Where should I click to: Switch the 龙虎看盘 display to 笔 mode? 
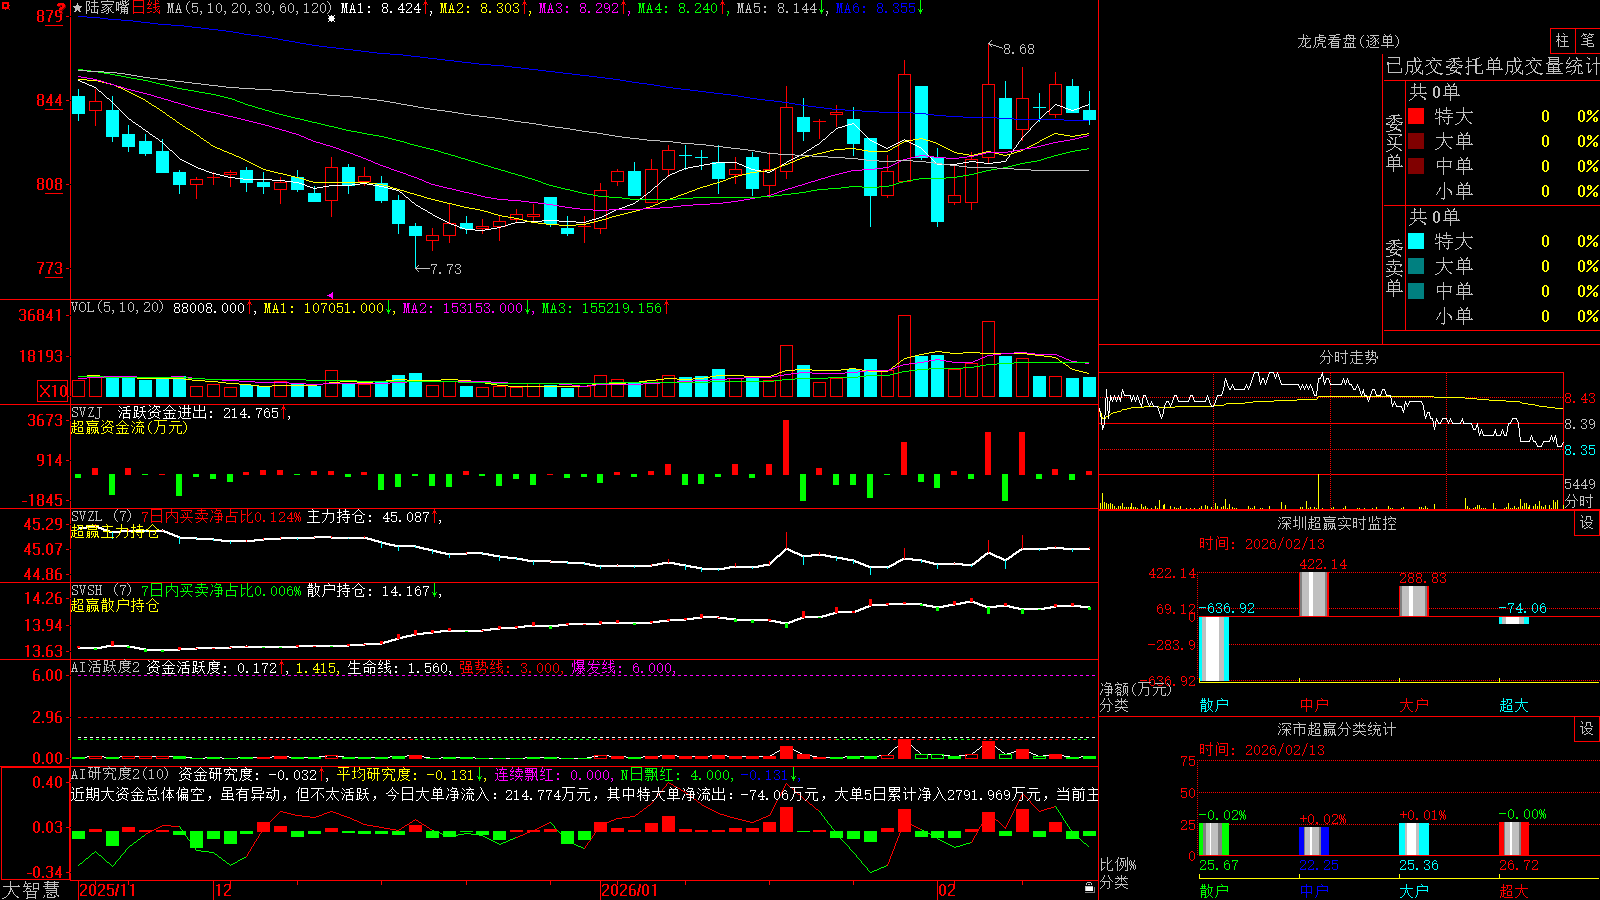pyautogui.click(x=1587, y=41)
